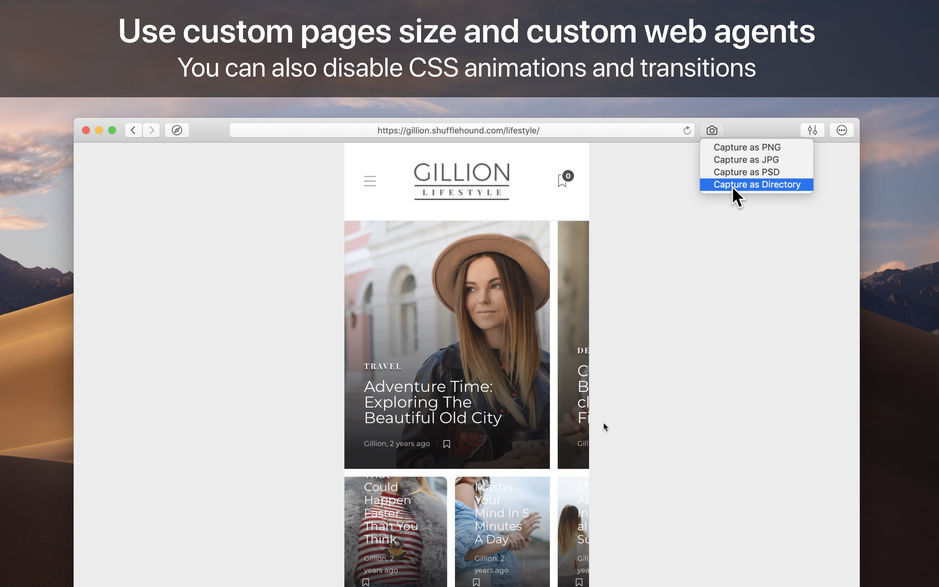
Task: Navigate back using the back arrow
Action: tap(133, 130)
